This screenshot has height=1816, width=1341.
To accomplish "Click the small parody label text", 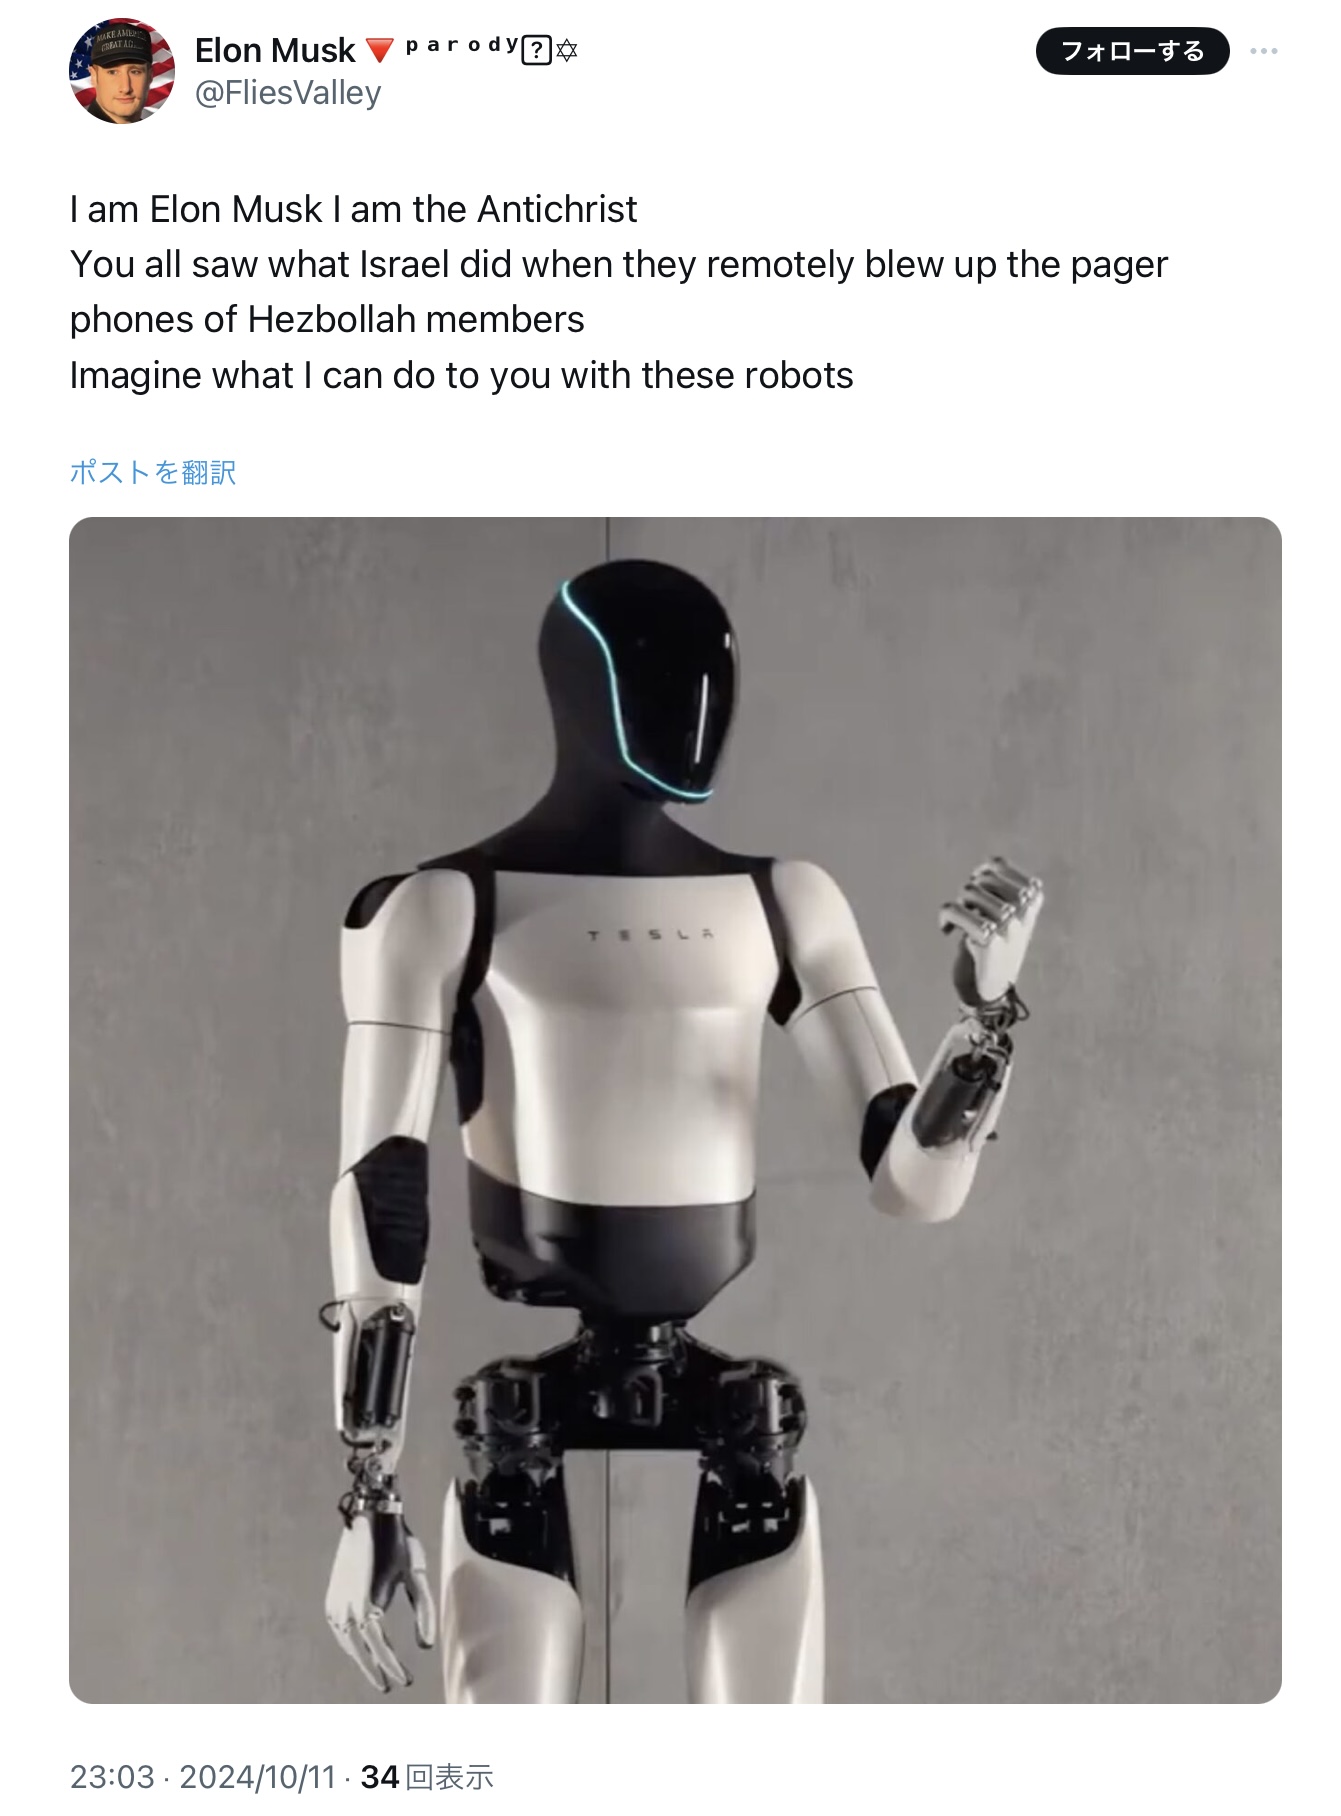I will pyautogui.click(x=462, y=45).
